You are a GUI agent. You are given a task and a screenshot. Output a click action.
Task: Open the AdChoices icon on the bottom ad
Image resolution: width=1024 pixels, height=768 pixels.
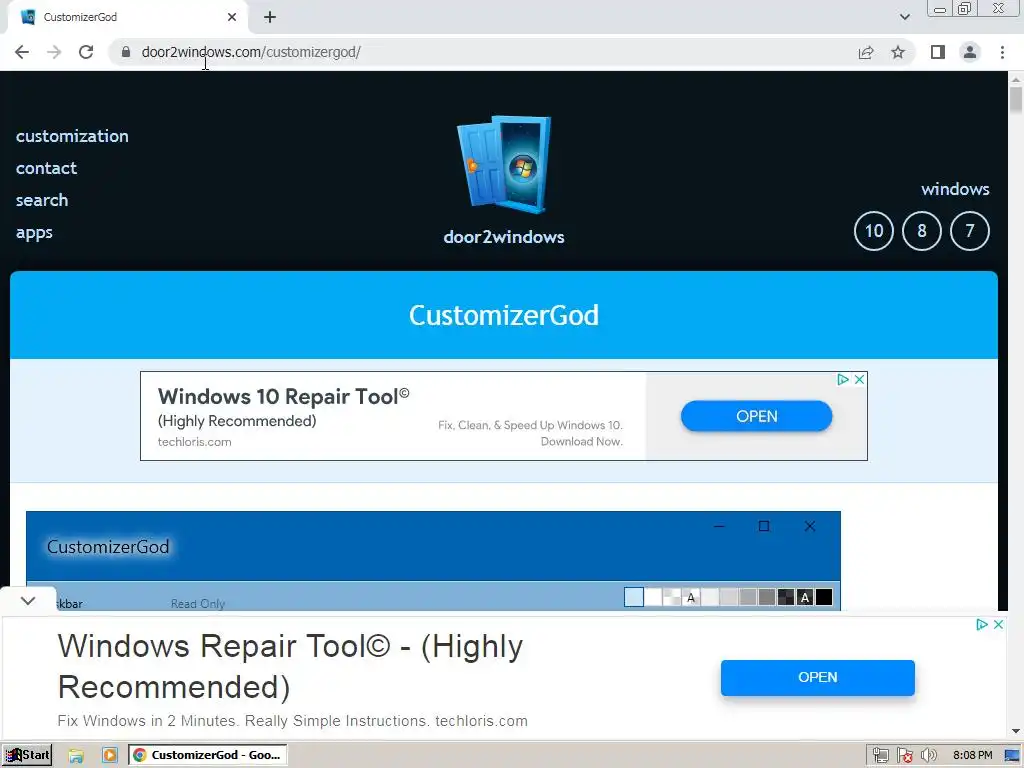point(982,624)
